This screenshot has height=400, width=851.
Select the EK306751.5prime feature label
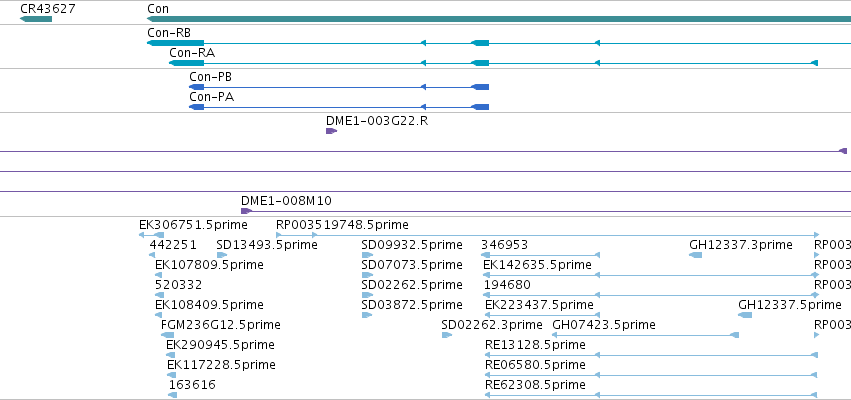coord(193,225)
